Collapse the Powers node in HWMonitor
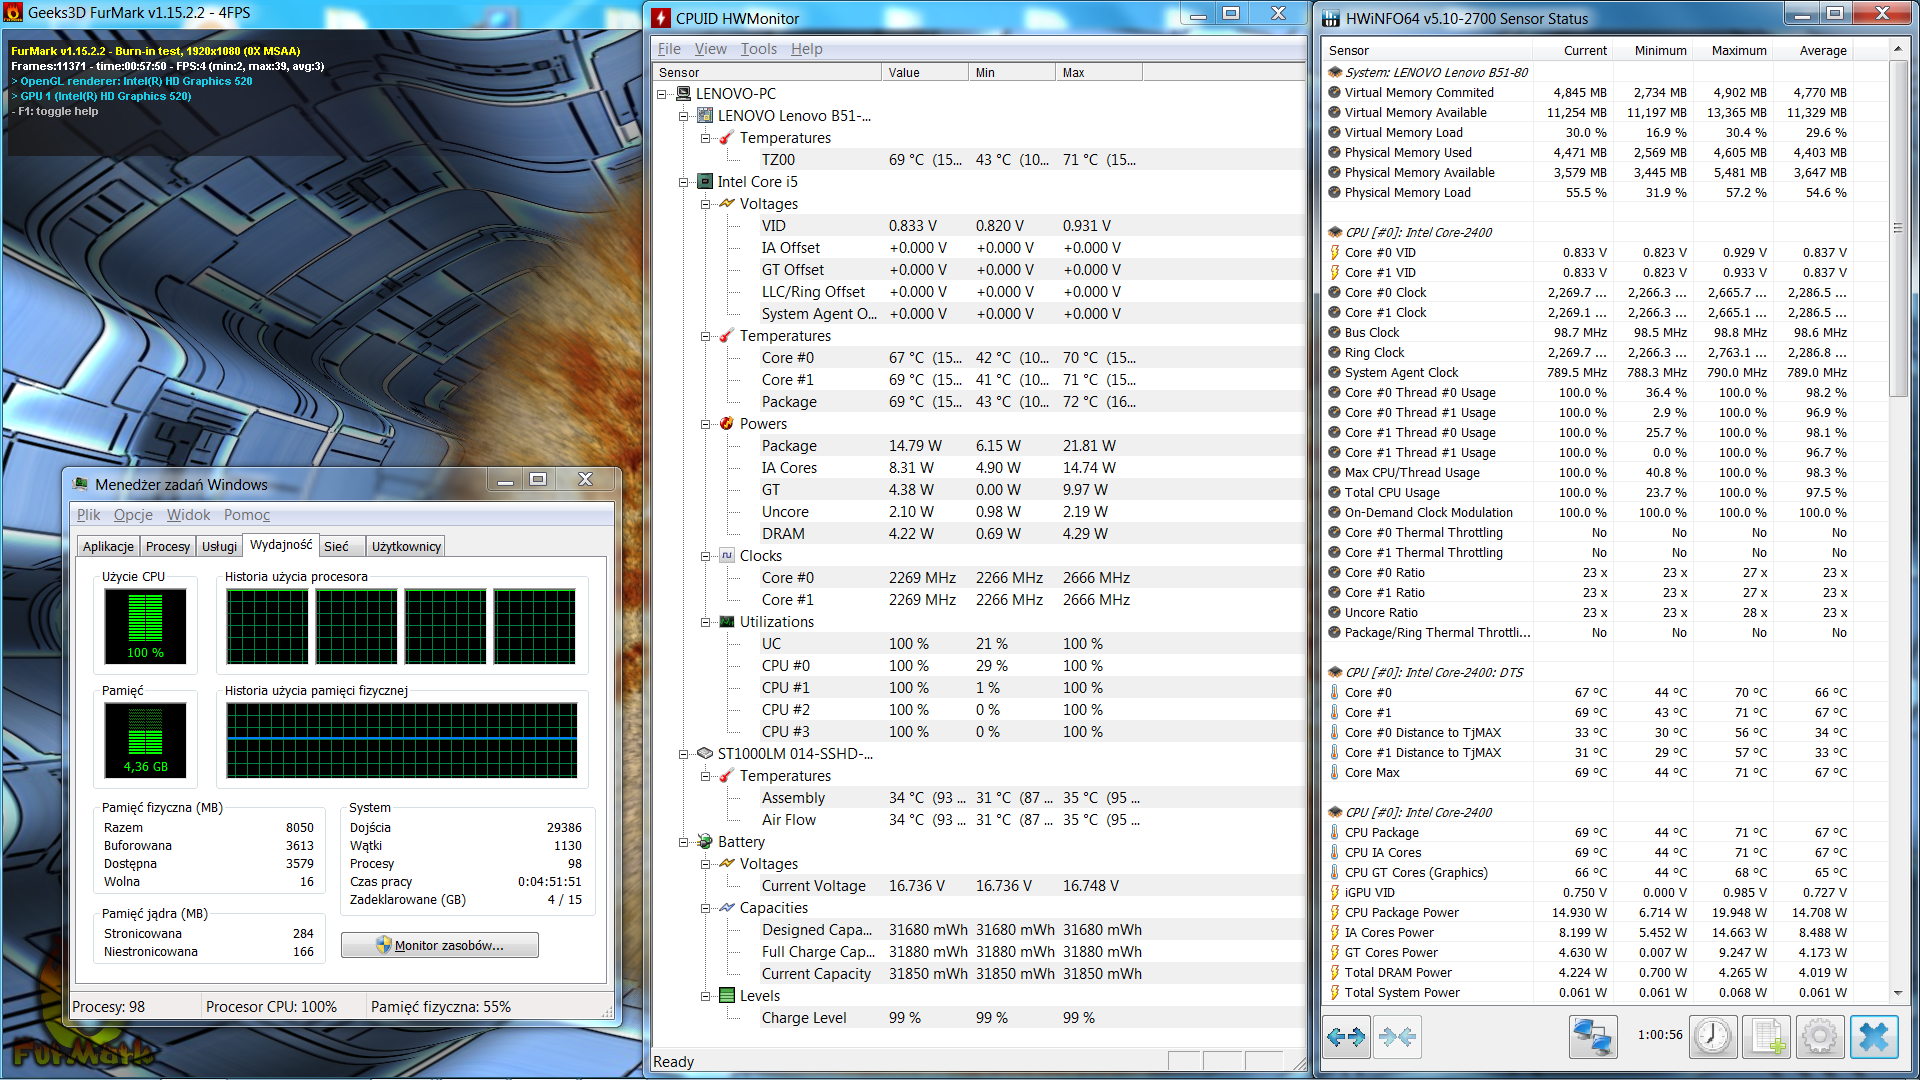Image resolution: width=1920 pixels, height=1080 pixels. 706,424
